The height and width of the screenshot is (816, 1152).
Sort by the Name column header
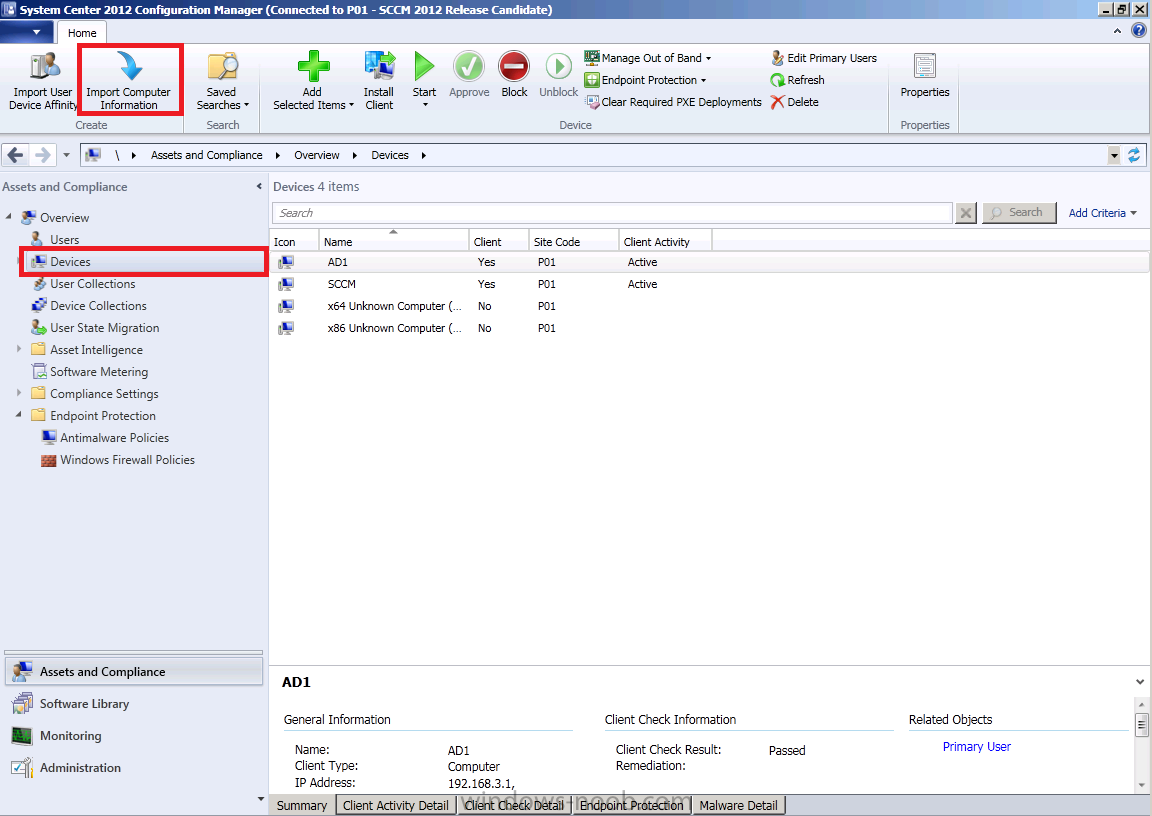click(x=394, y=241)
